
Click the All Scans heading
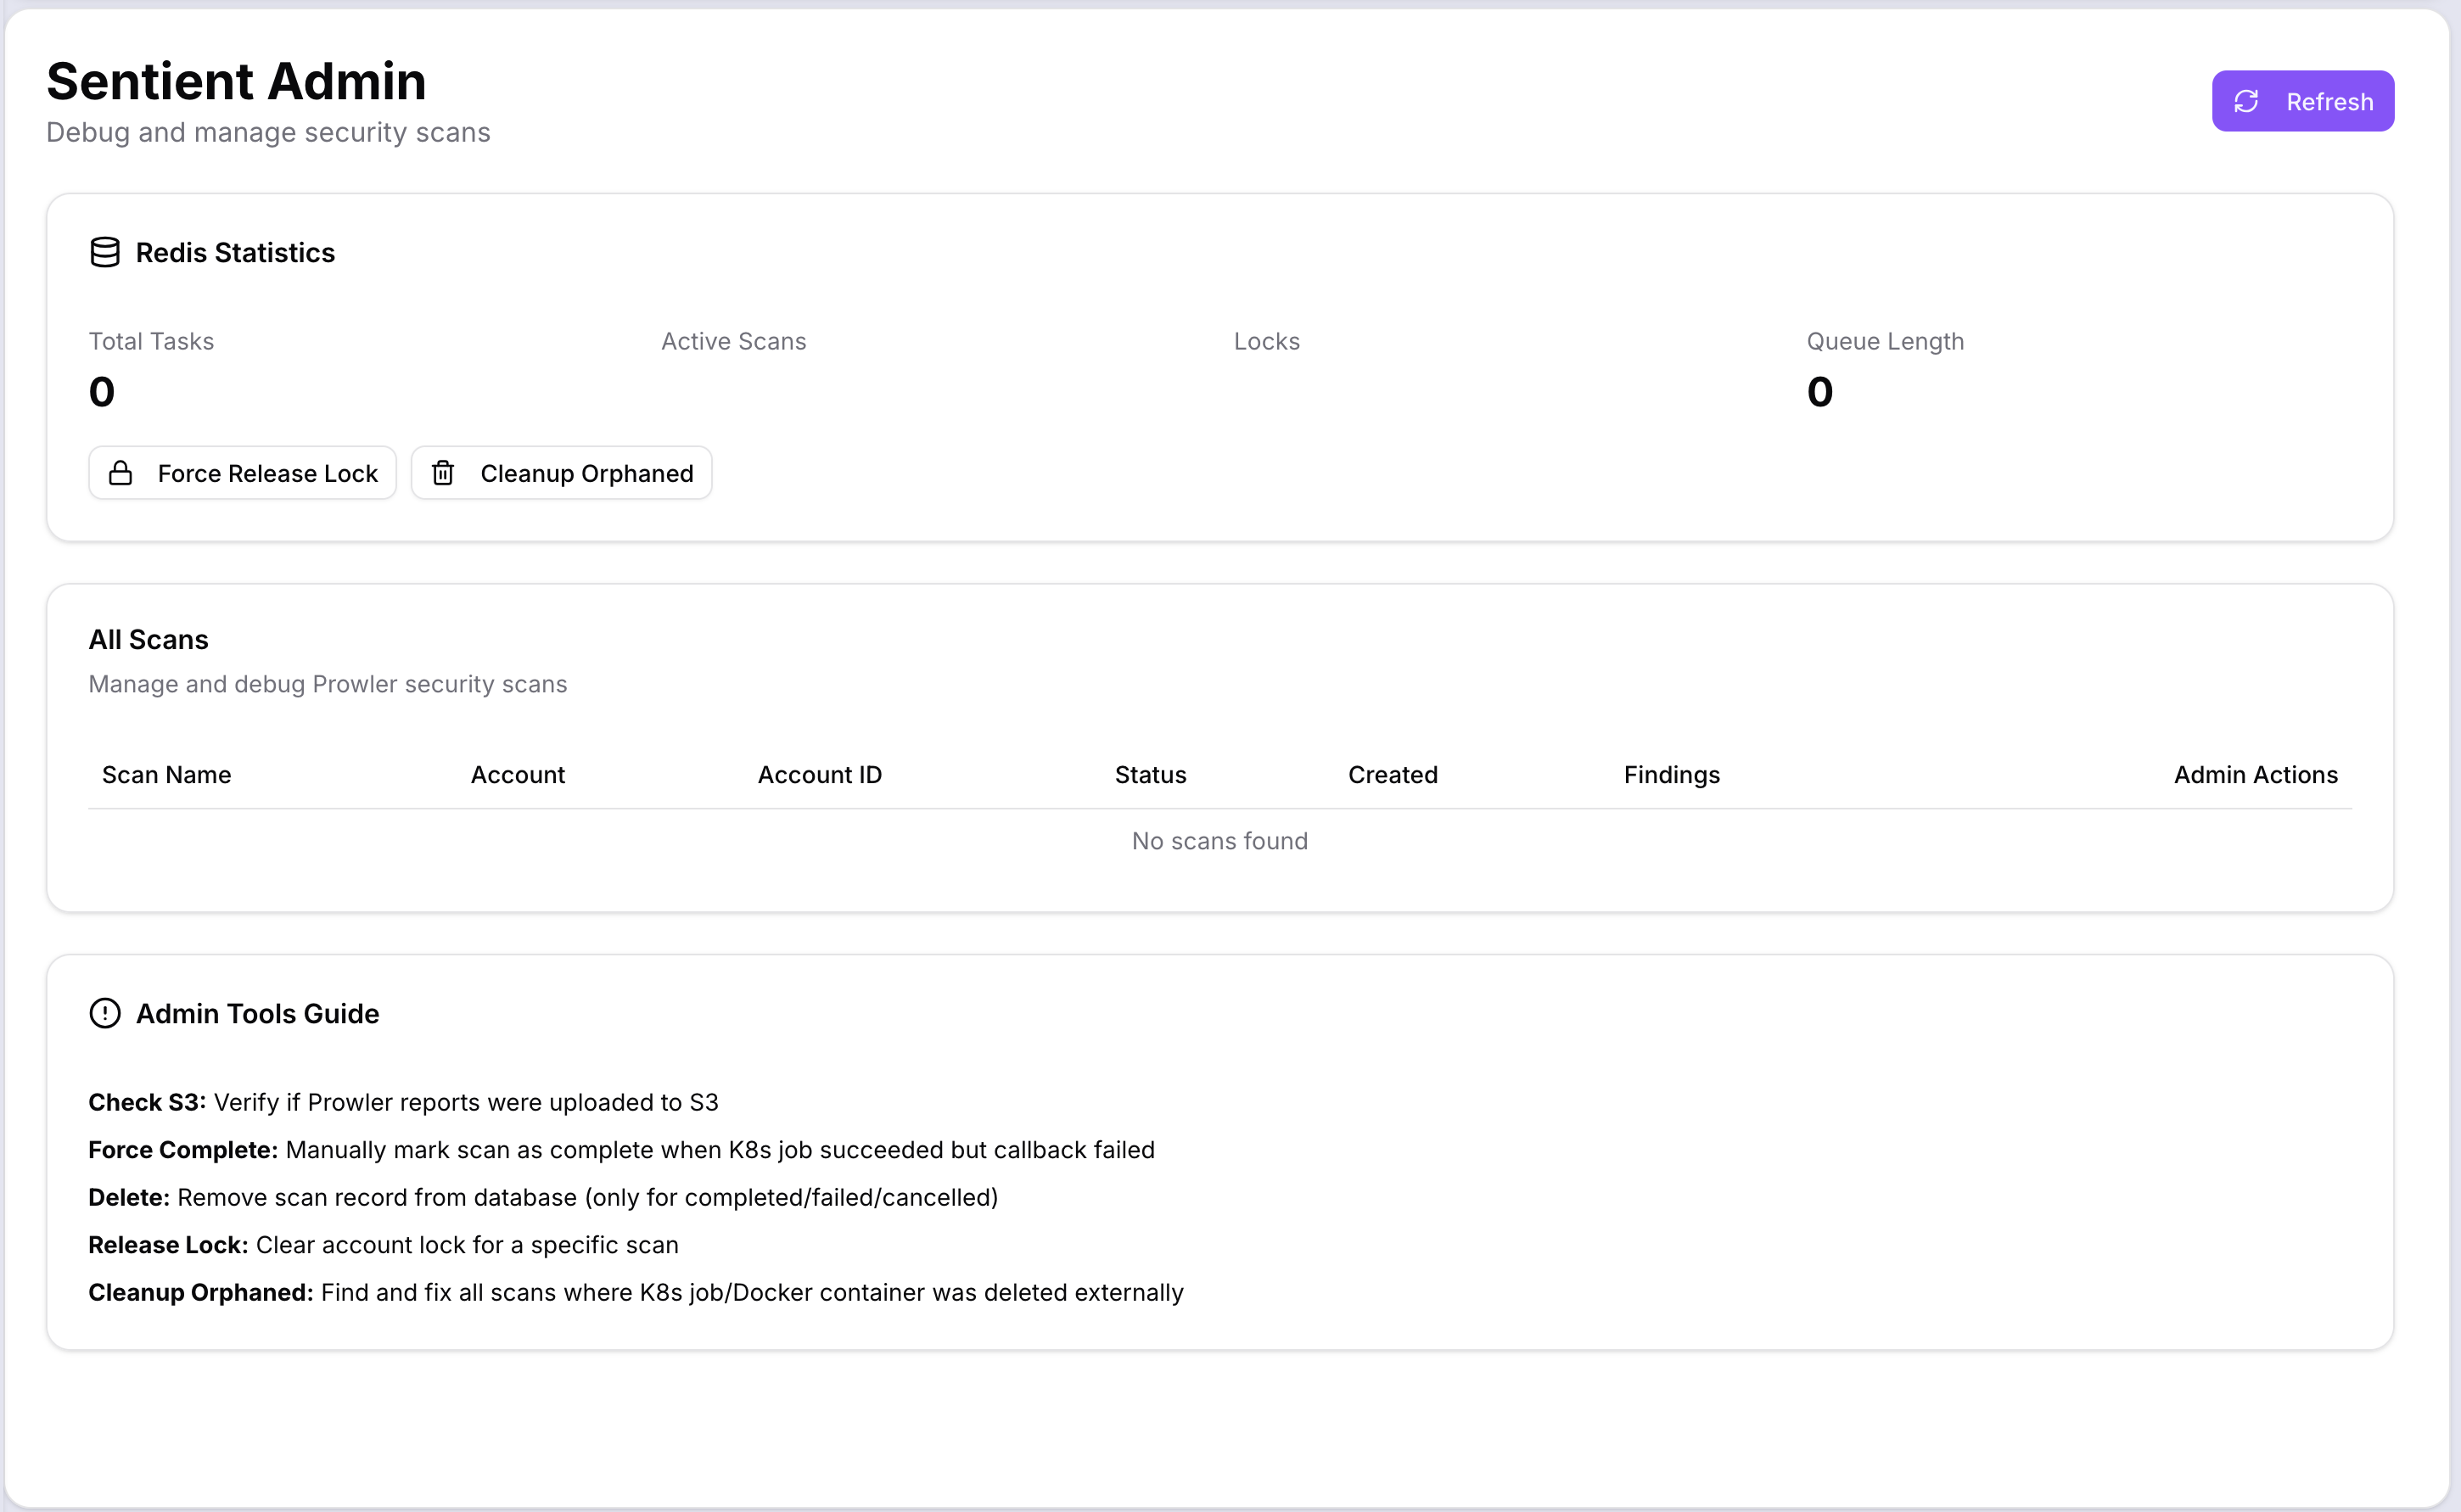click(x=149, y=639)
